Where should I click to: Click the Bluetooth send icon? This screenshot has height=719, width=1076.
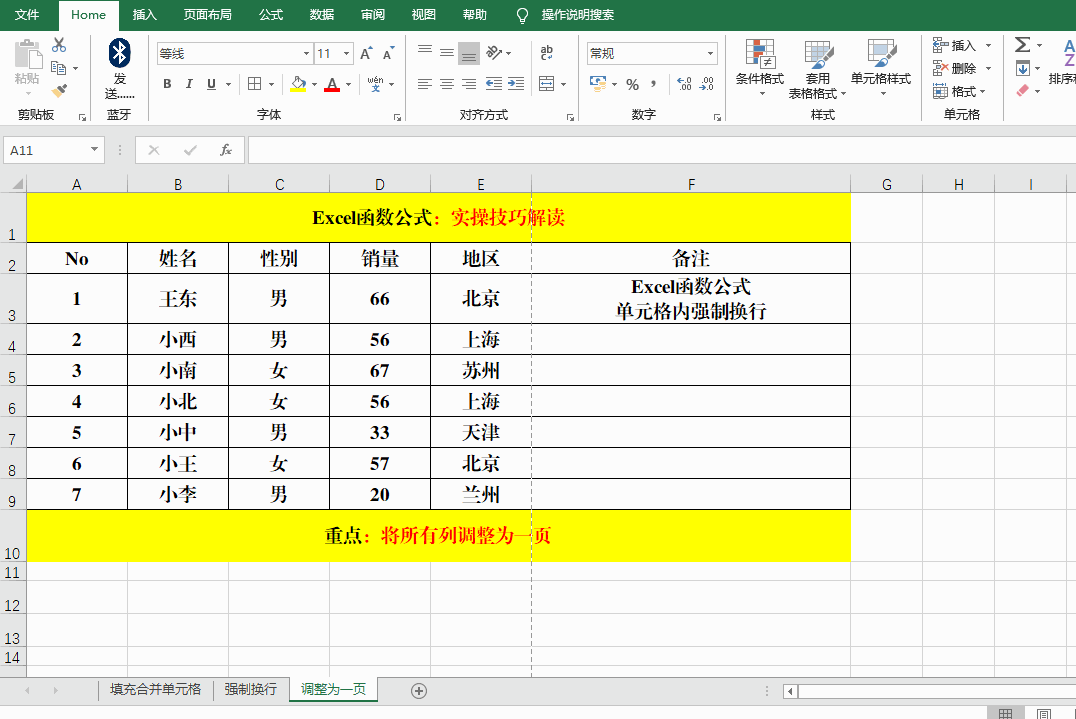119,55
